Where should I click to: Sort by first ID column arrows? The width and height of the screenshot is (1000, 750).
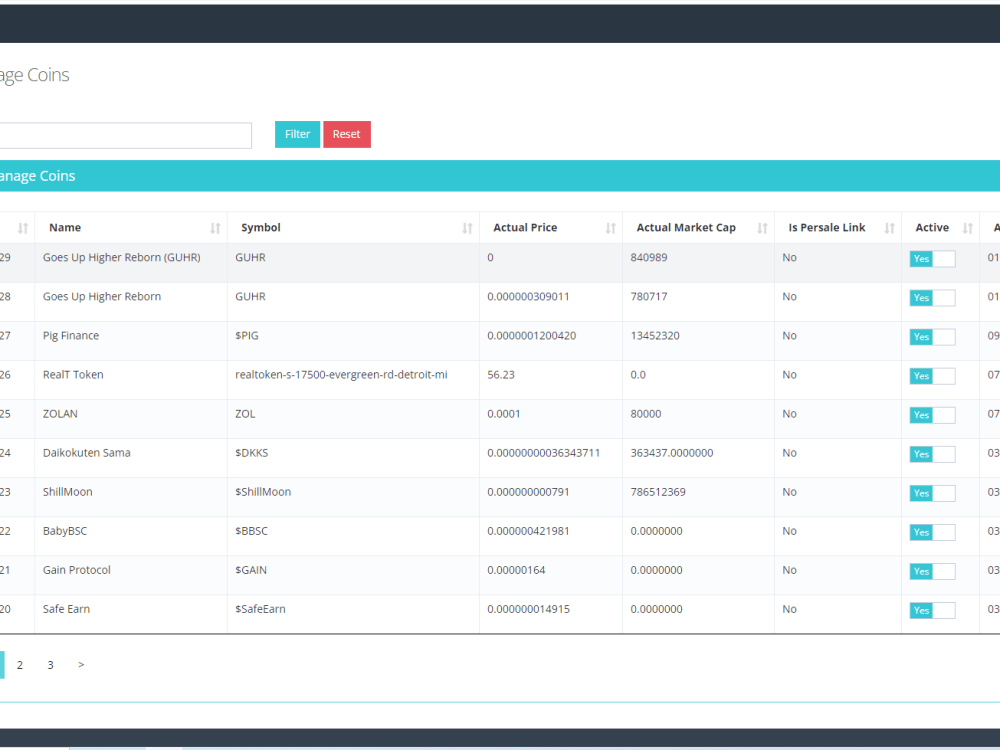[x=23, y=228]
